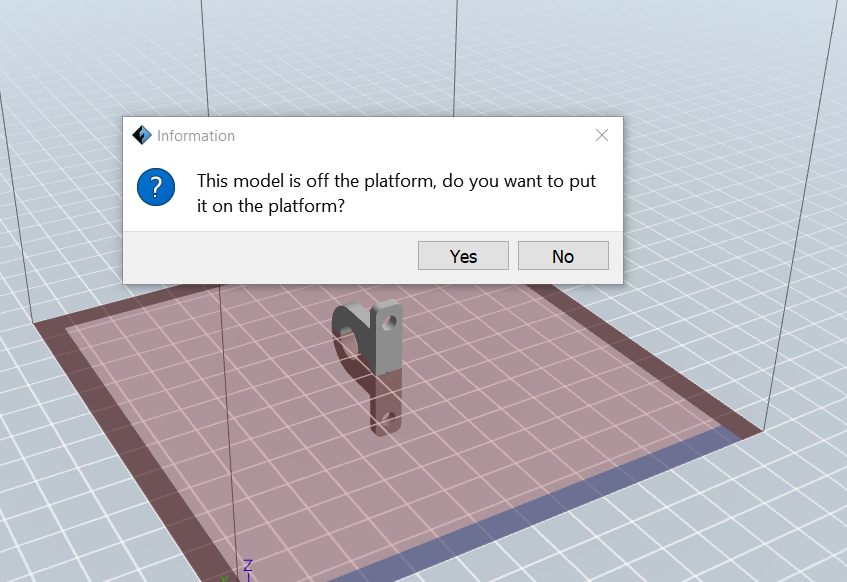The height and width of the screenshot is (582, 847).
Task: Click the FlashPrint logo in dialog title
Action: [x=142, y=136]
